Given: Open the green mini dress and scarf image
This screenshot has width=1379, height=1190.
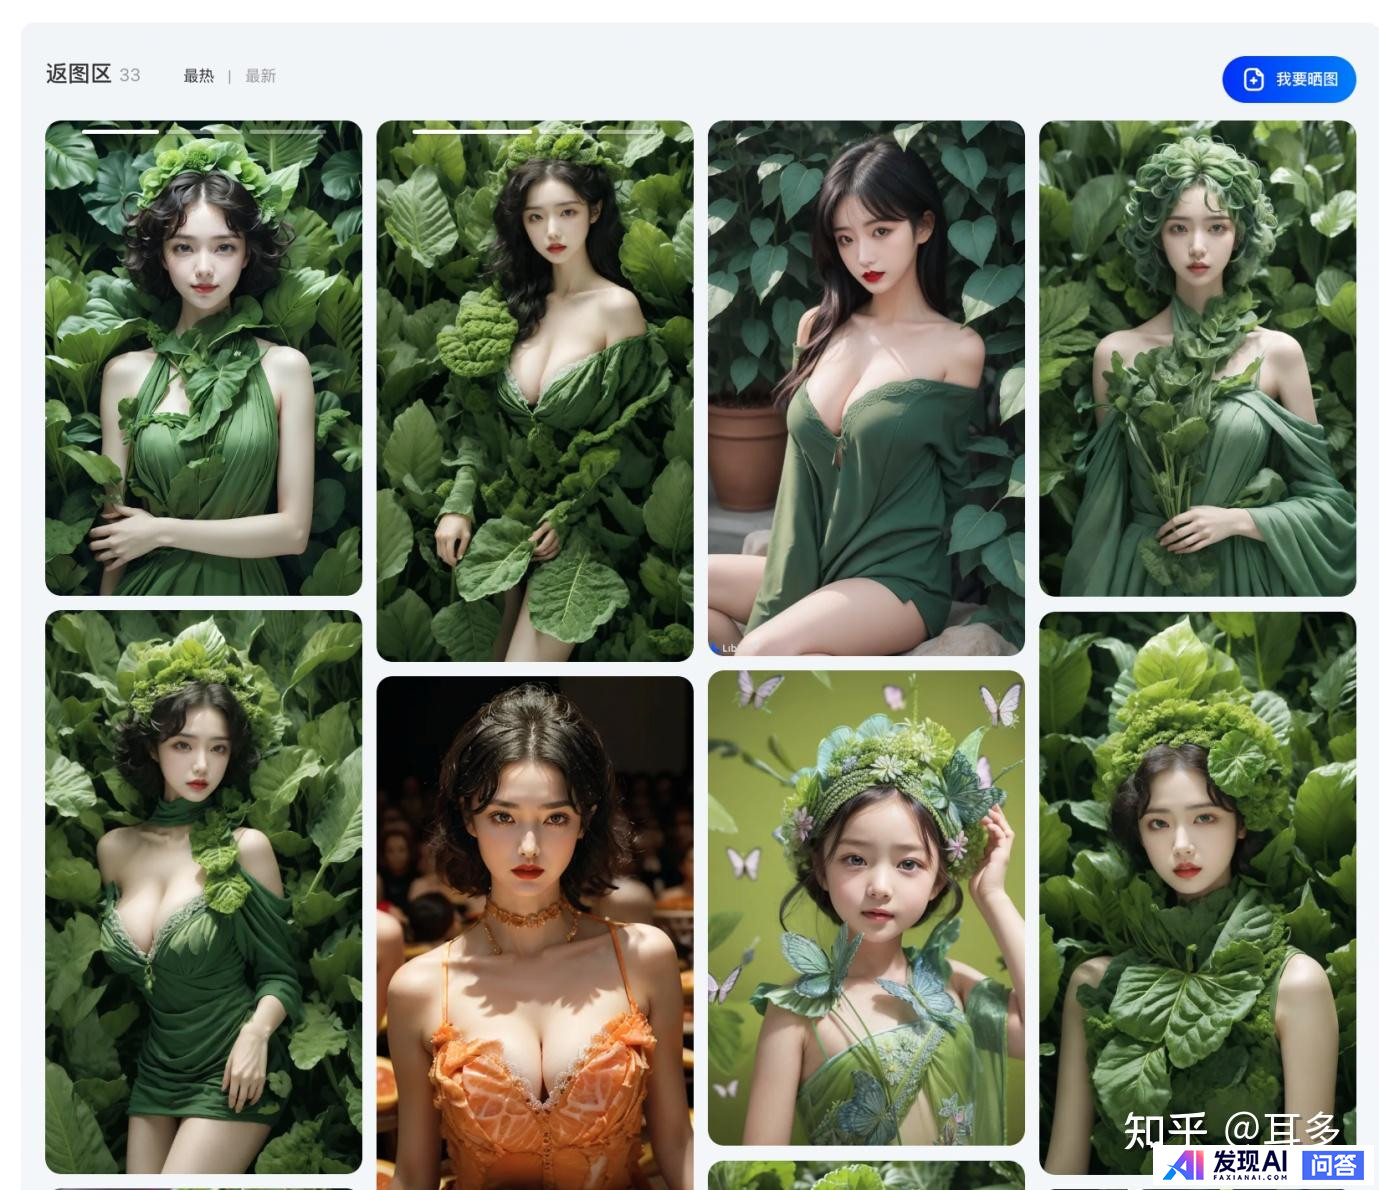Looking at the screenshot, I should click(x=203, y=891).
